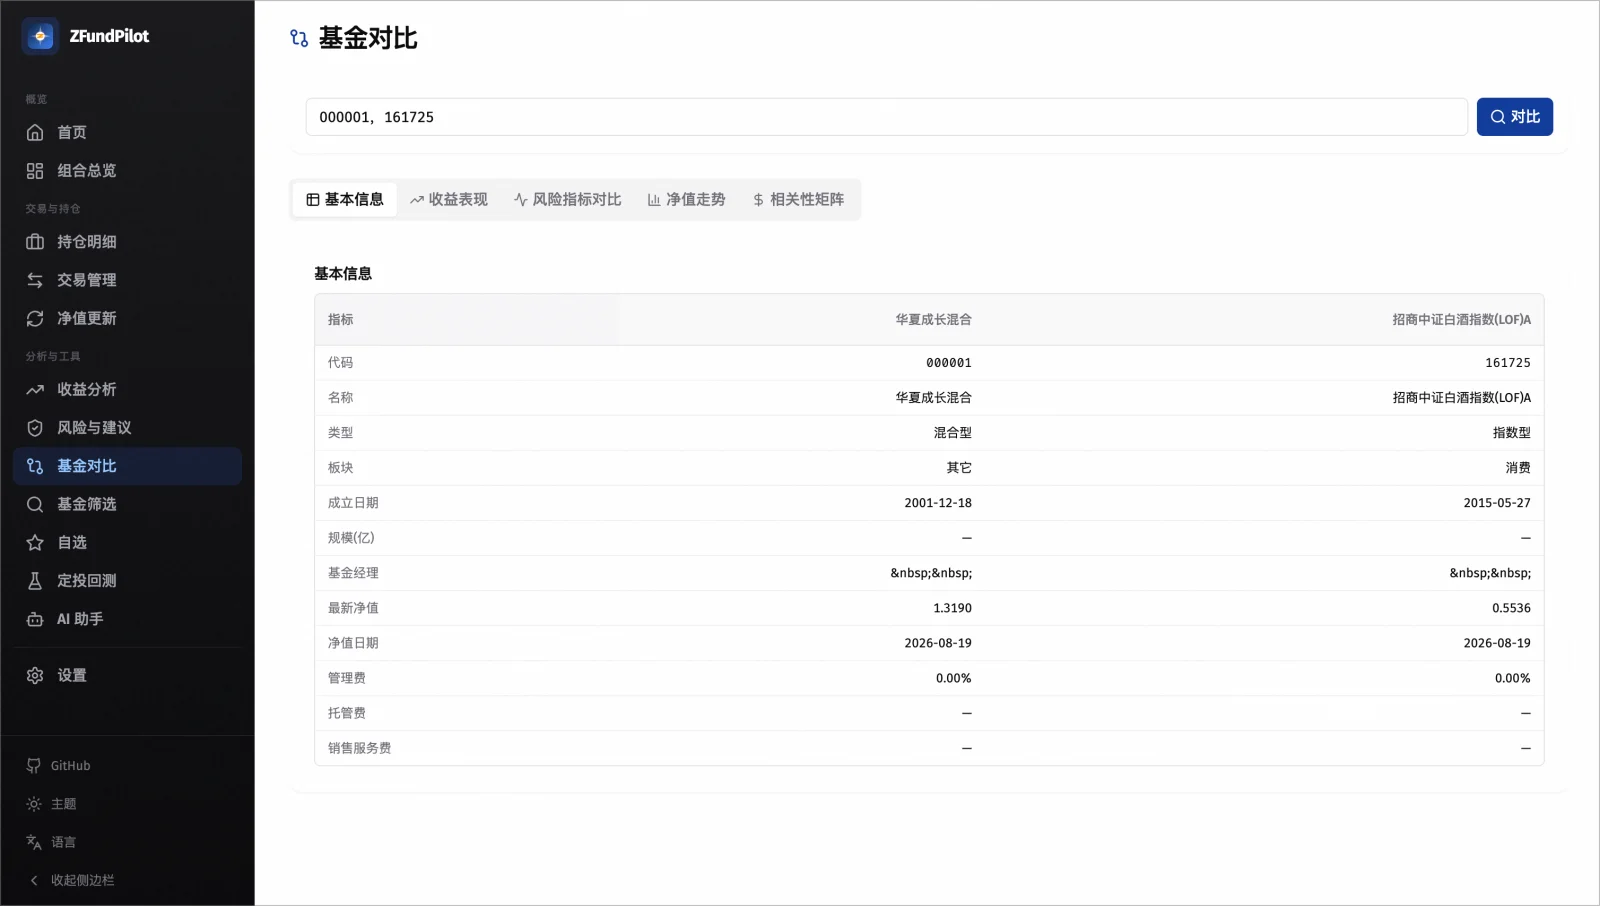Image resolution: width=1600 pixels, height=906 pixels.
Task: Click the 相关性矩阵 tab dollar icon
Action: [x=758, y=200]
